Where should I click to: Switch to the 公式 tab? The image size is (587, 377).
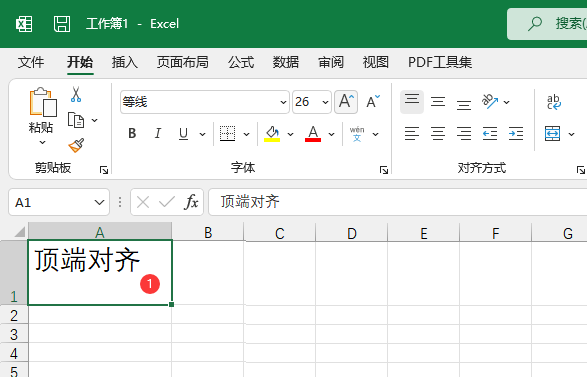pyautogui.click(x=241, y=62)
